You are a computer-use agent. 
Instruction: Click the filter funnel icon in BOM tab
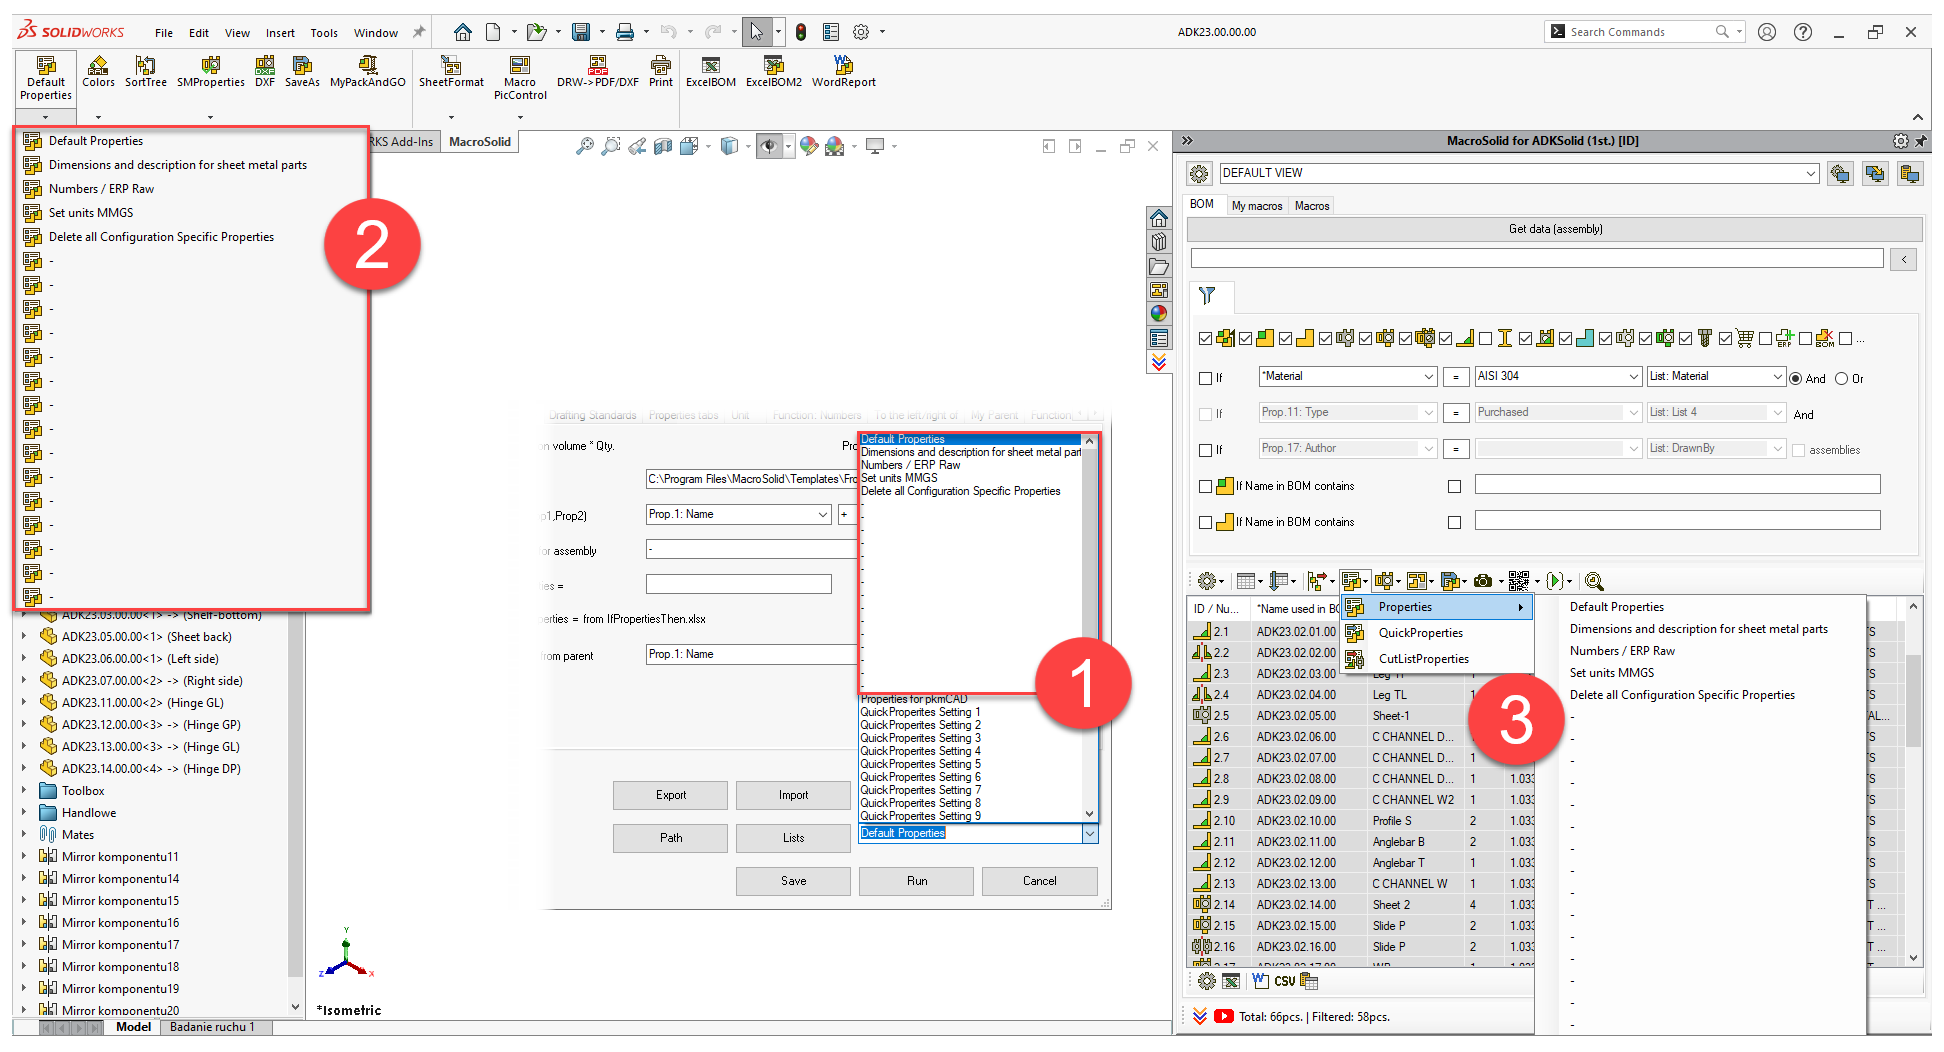click(x=1207, y=295)
